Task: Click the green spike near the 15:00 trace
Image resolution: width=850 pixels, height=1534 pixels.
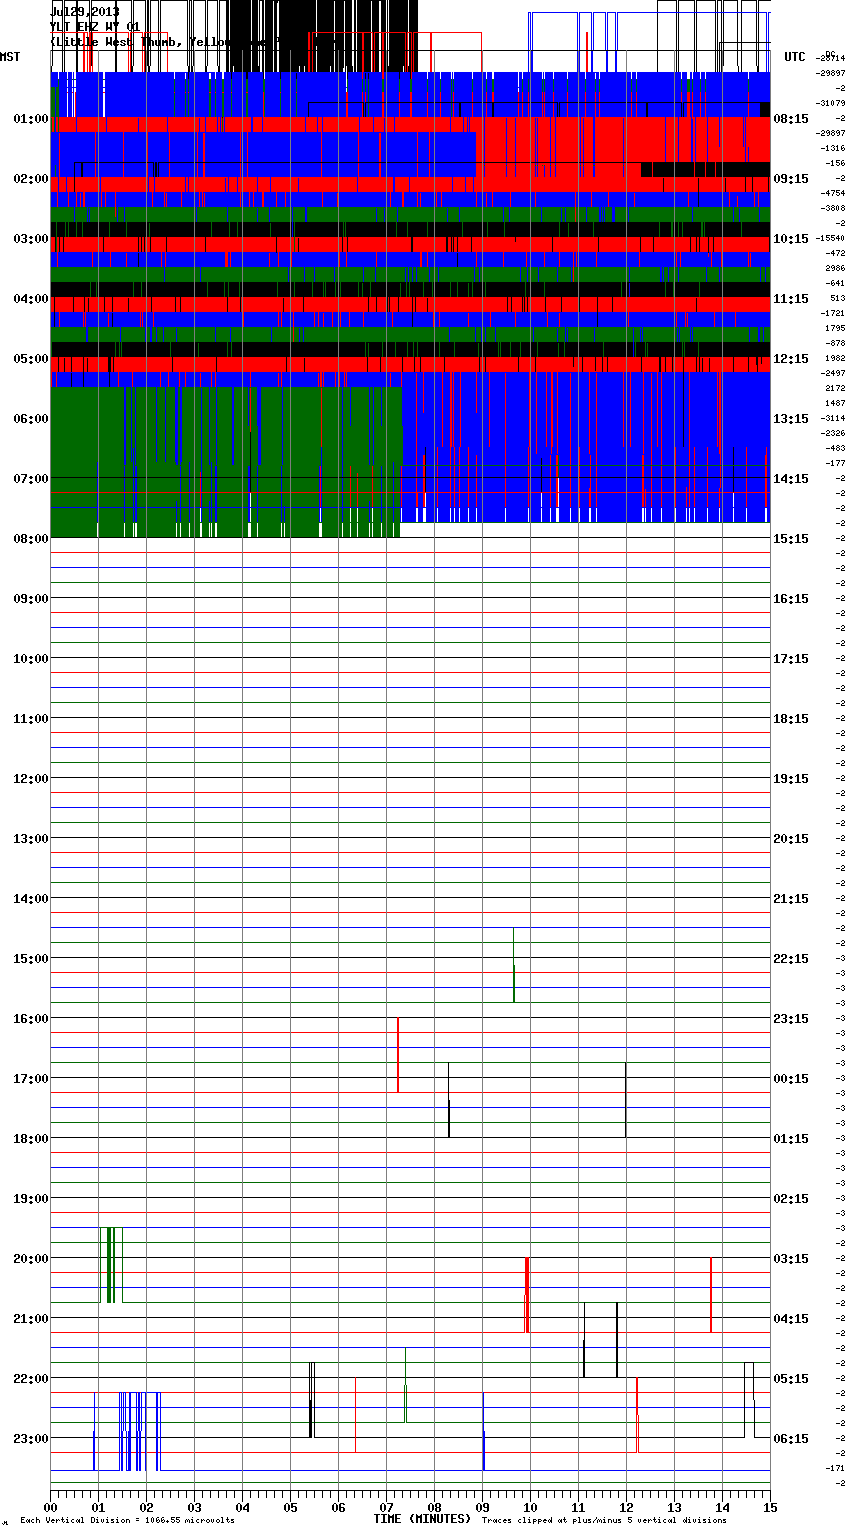Action: [514, 965]
